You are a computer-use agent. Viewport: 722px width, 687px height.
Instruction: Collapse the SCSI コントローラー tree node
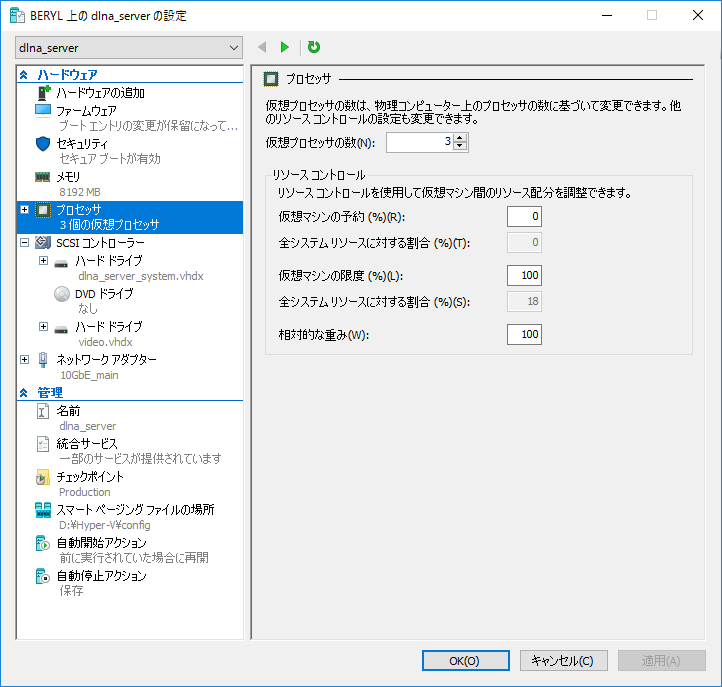24,242
